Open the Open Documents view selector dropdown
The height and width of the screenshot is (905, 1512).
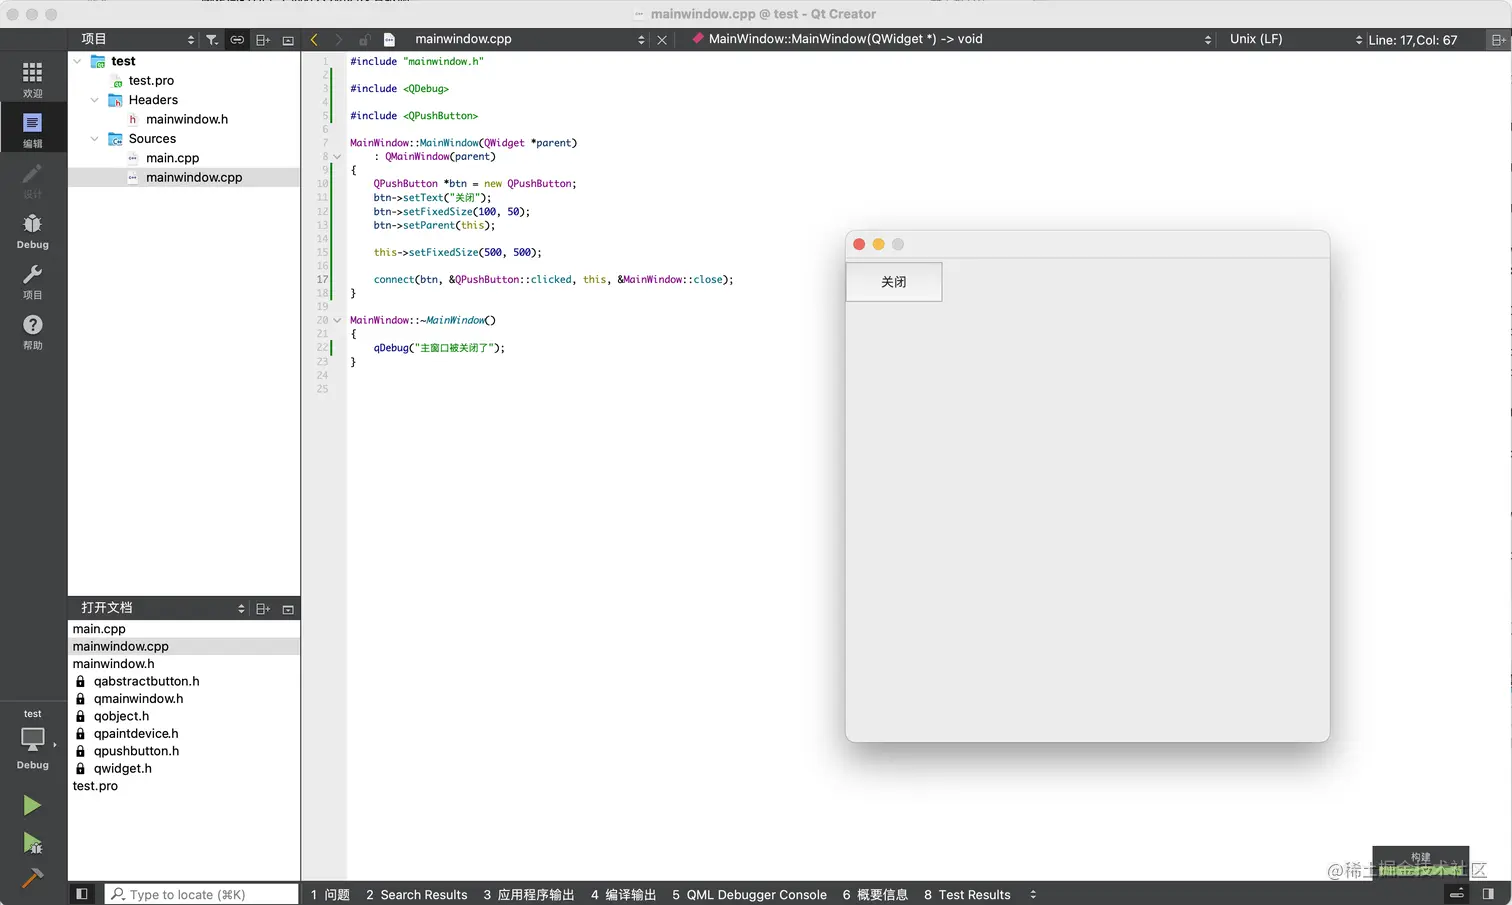tap(162, 608)
